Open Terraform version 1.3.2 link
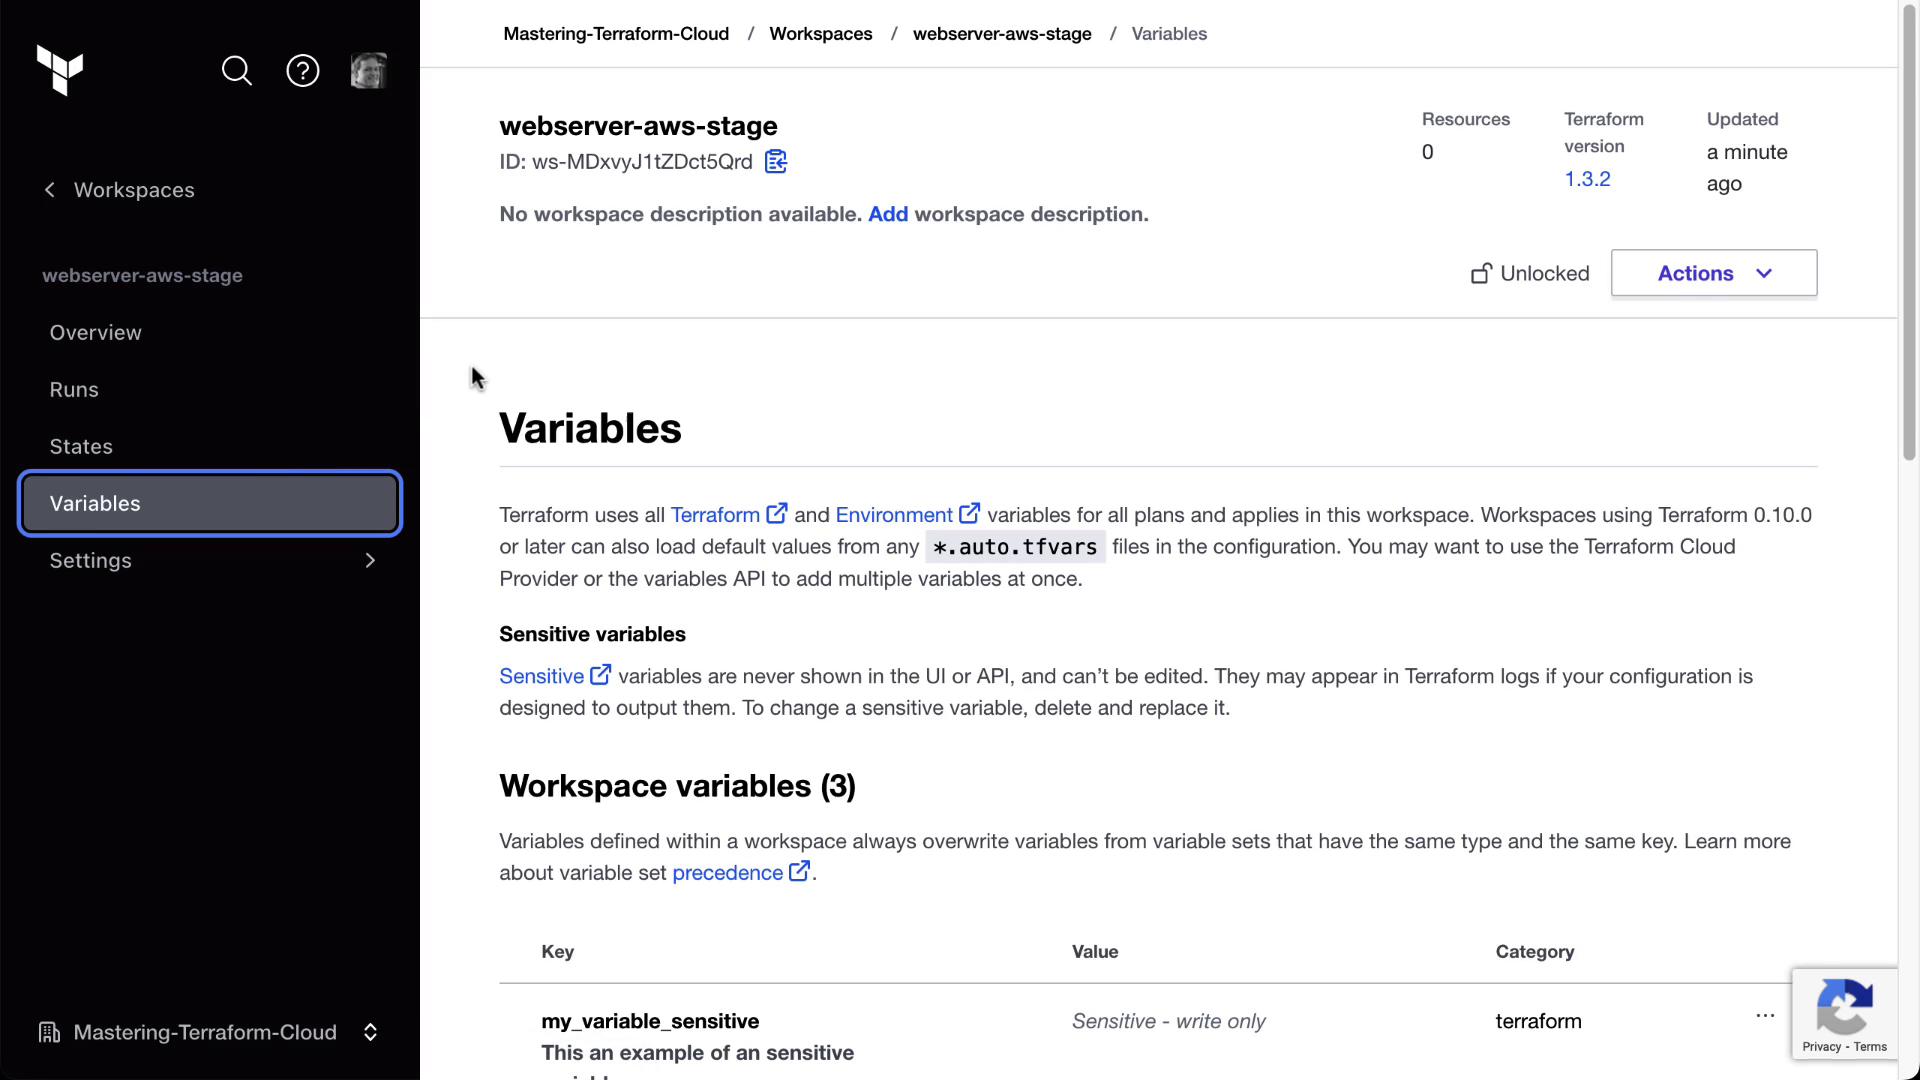 point(1587,179)
